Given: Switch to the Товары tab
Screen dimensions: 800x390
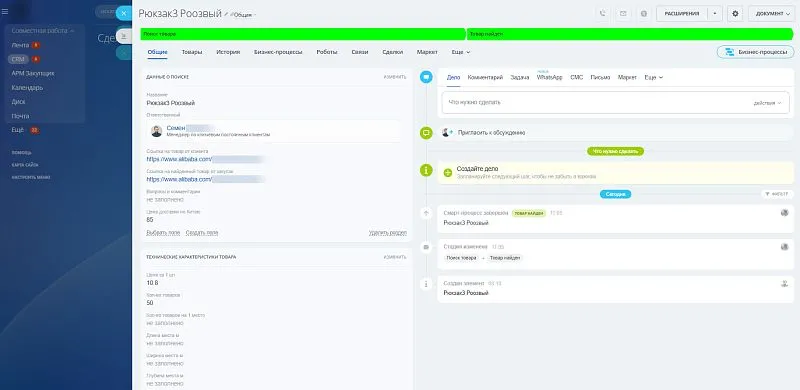Looking at the screenshot, I should (x=192, y=52).
